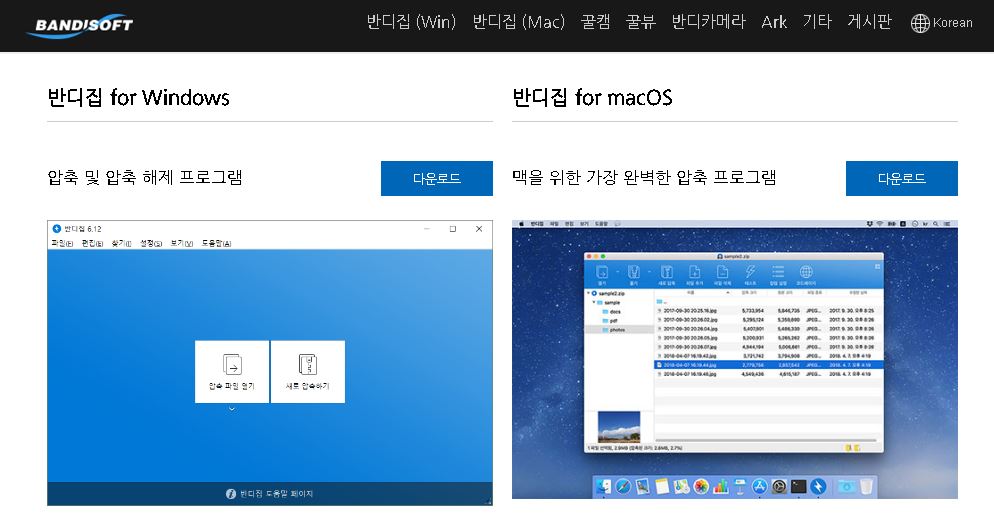Click the 반디집 for macOS heading
The height and width of the screenshot is (521, 994).
click(592, 98)
